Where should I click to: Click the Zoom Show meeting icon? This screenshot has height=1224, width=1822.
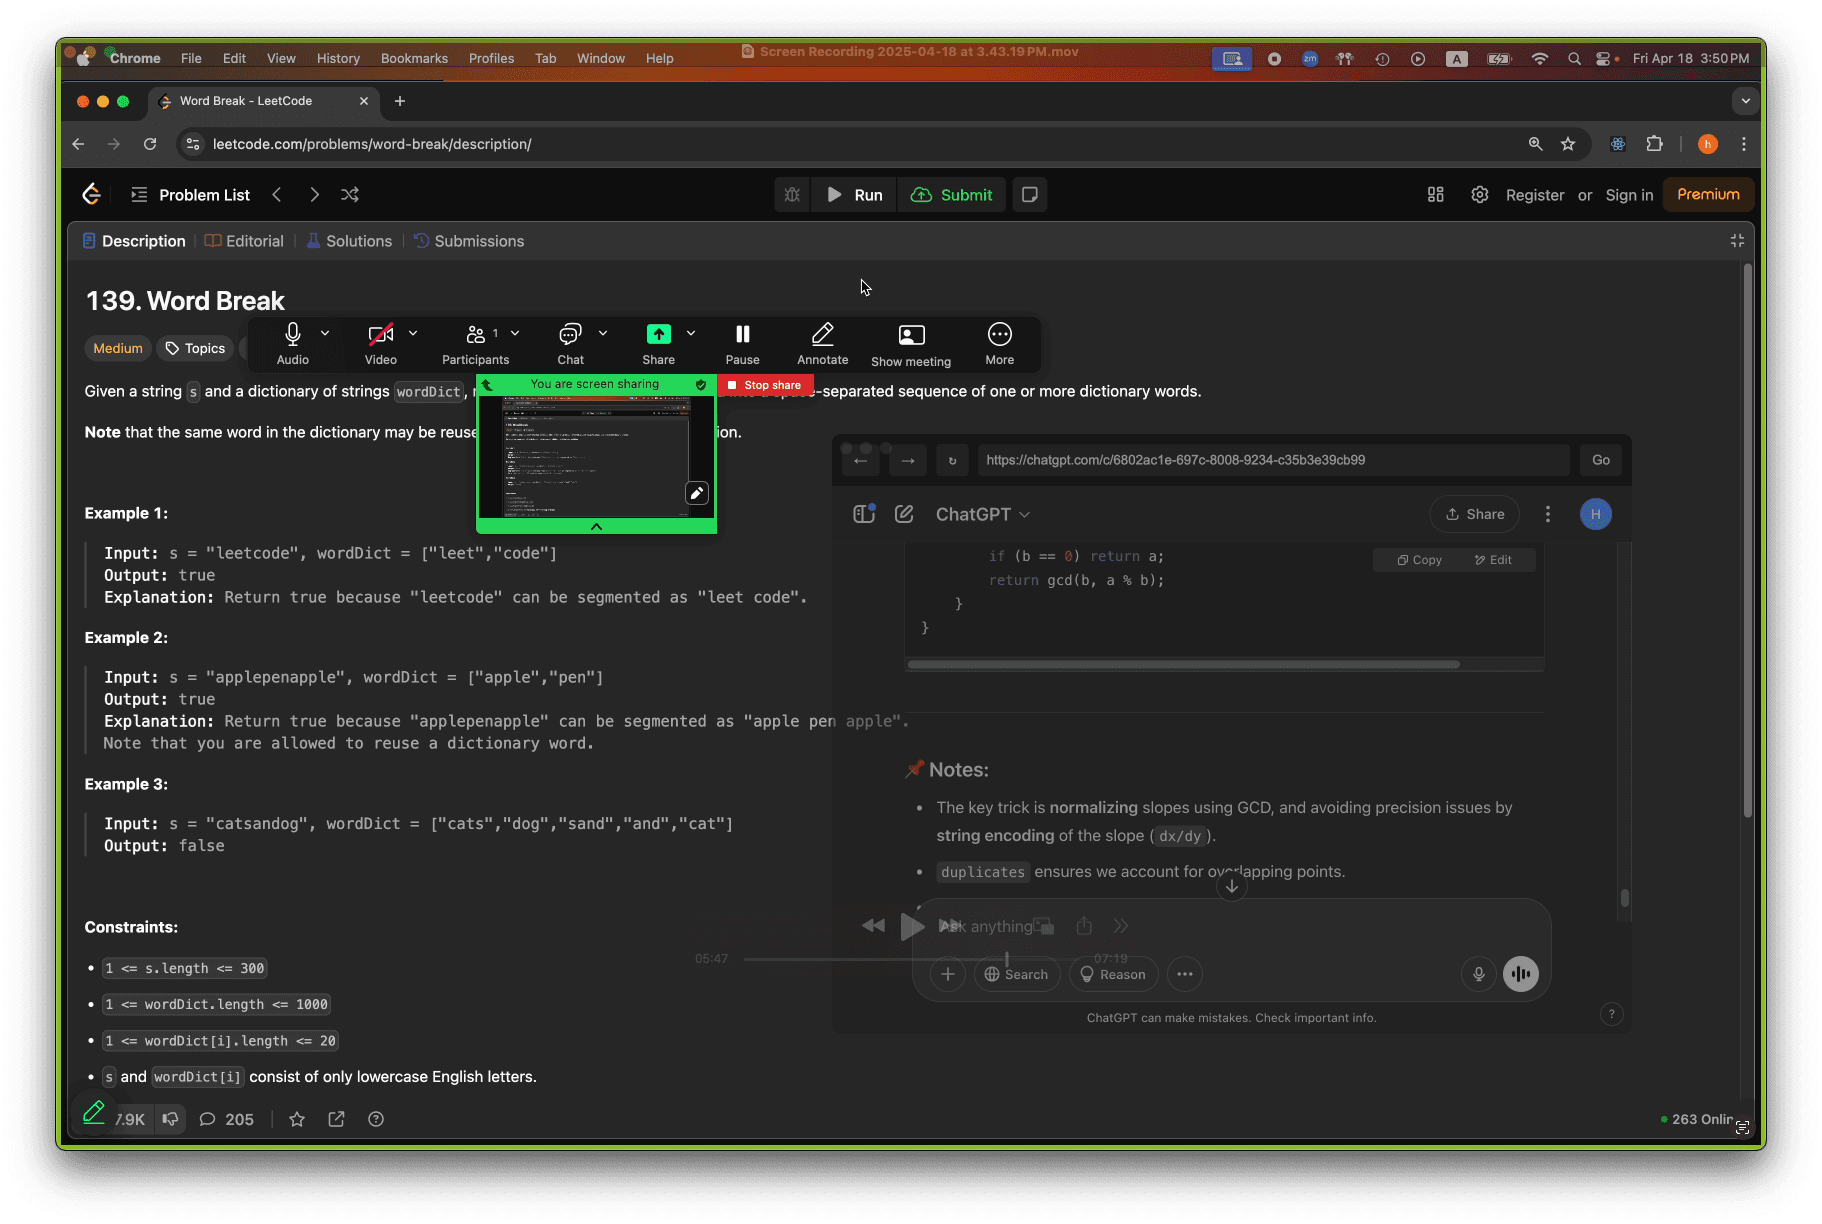pos(911,345)
